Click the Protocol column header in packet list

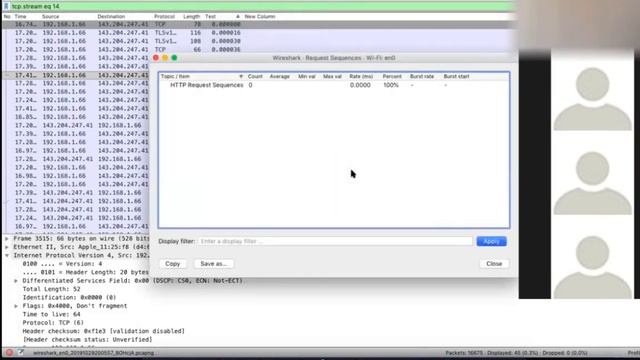164,16
